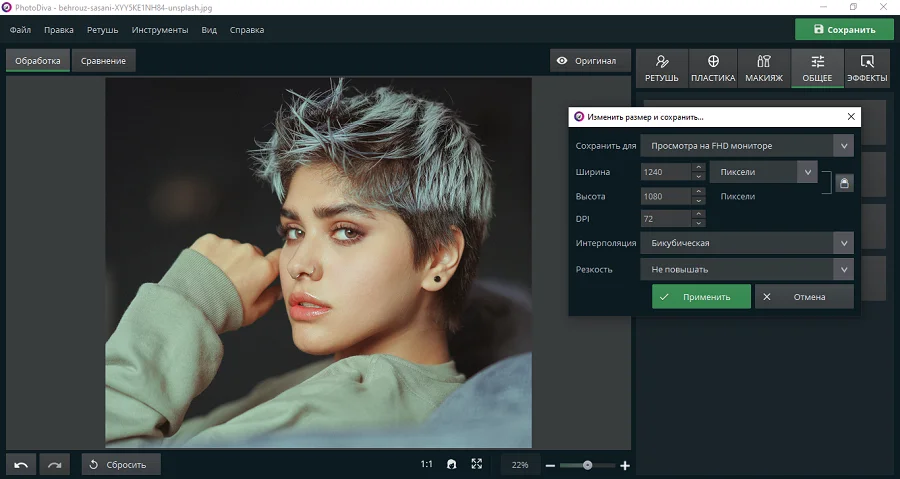Open the Макияж makeup tab
The height and width of the screenshot is (479, 900).
pyautogui.click(x=764, y=68)
